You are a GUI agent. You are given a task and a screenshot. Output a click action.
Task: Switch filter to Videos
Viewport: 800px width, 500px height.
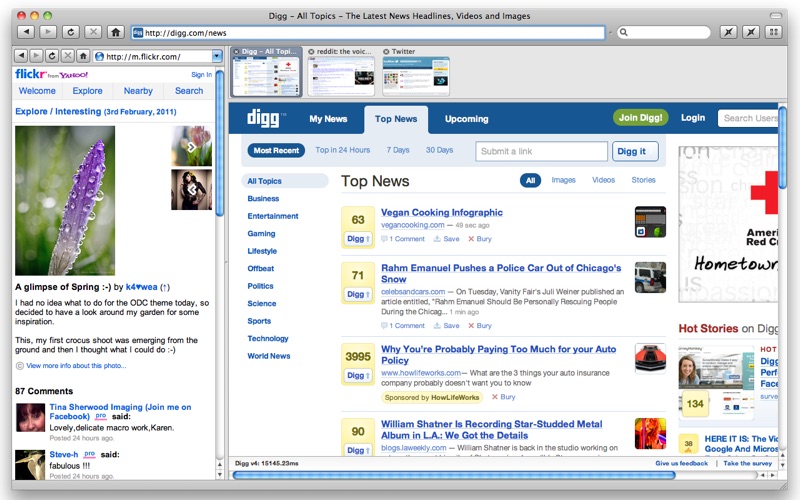click(603, 180)
